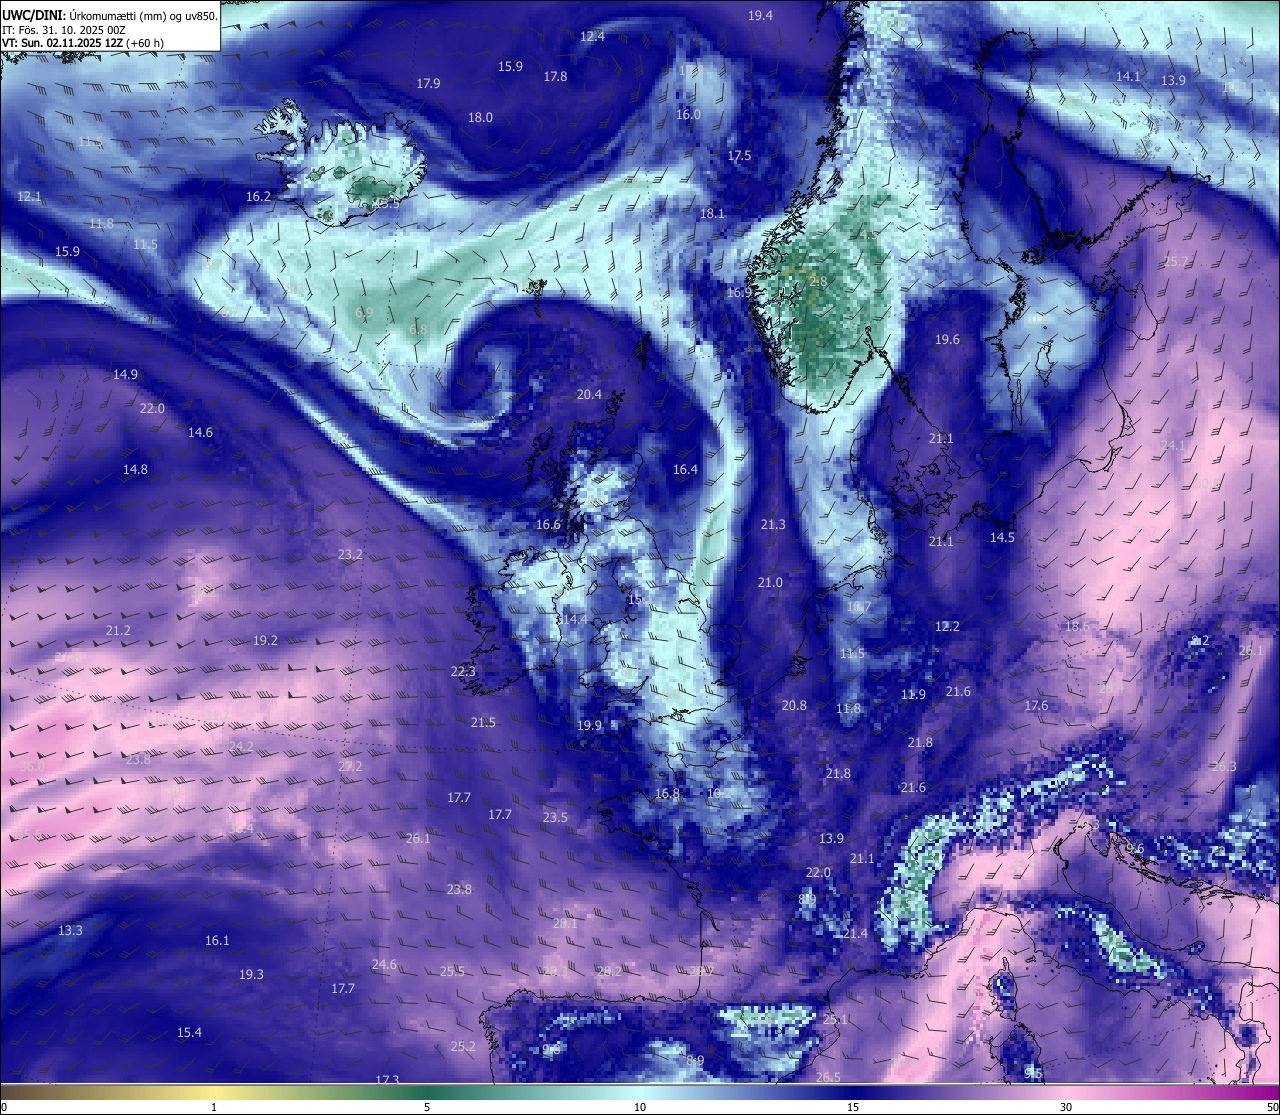Click the 16.8 value on the map
This screenshot has width=1280, height=1115.
(x=667, y=794)
